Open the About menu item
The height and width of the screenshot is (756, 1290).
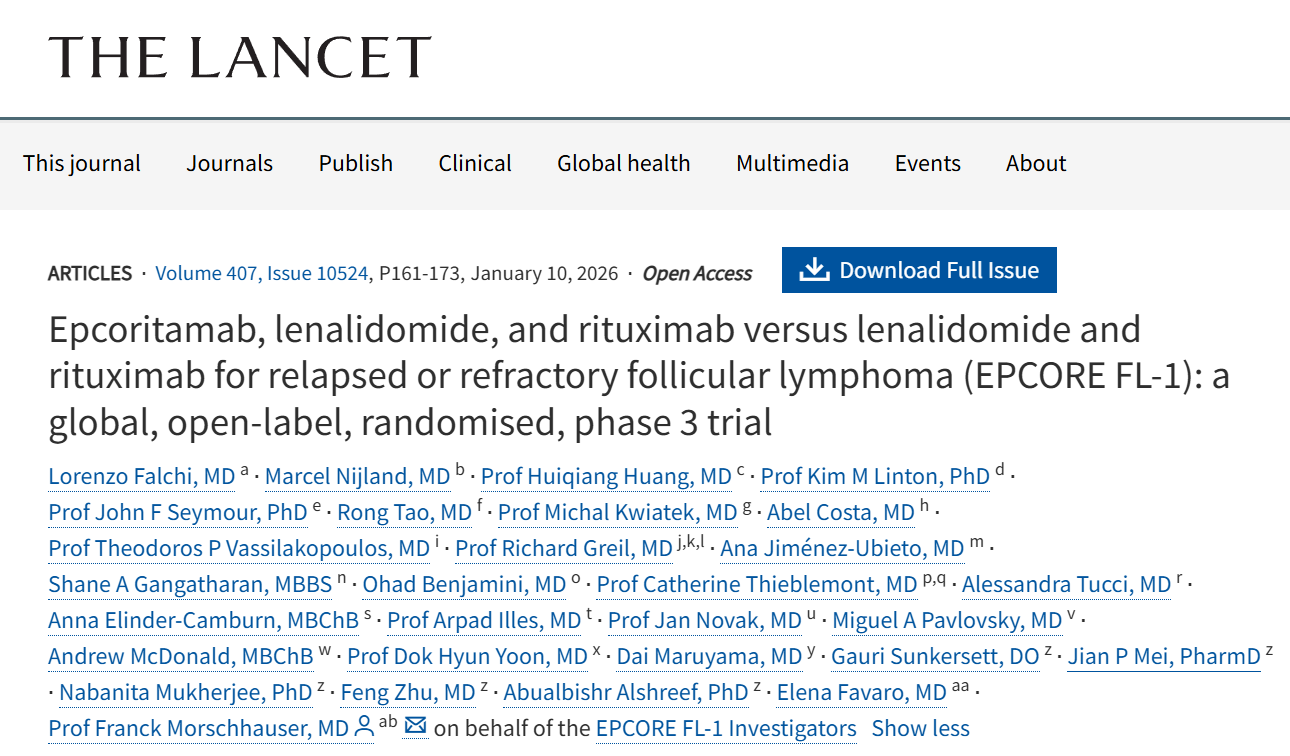coord(1036,163)
